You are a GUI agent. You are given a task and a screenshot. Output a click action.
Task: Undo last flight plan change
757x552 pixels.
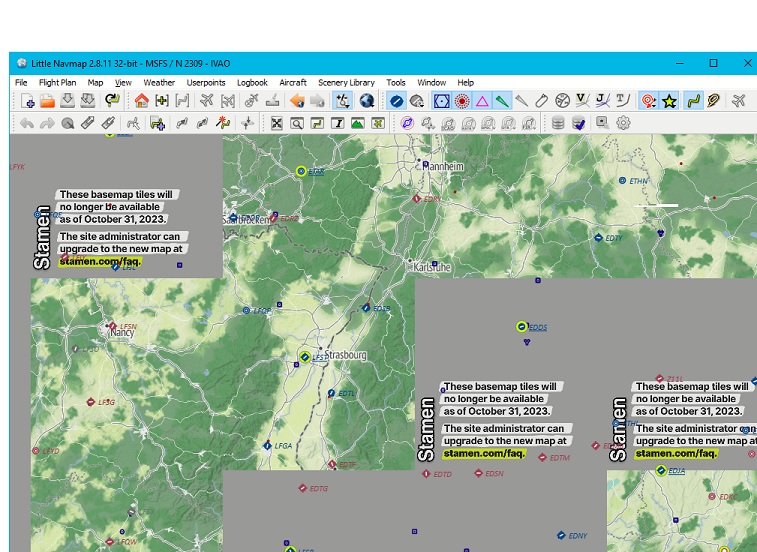click(x=27, y=123)
